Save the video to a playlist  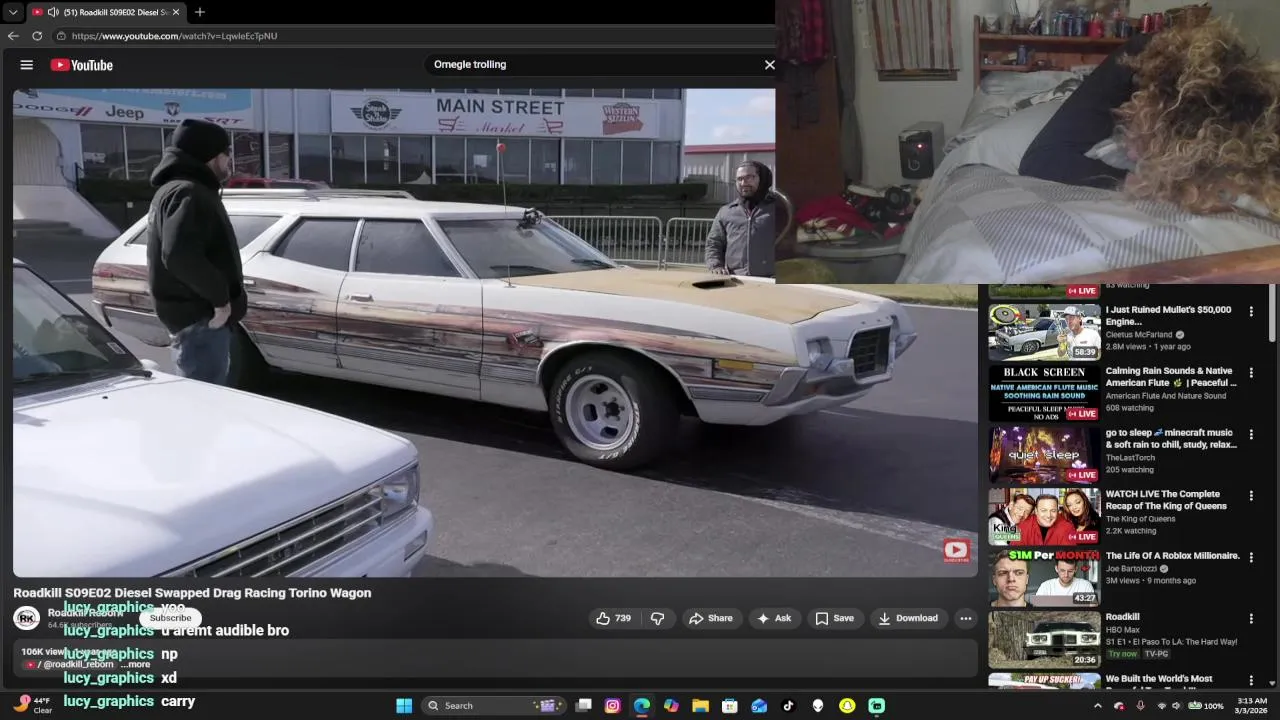pyautogui.click(x=834, y=618)
